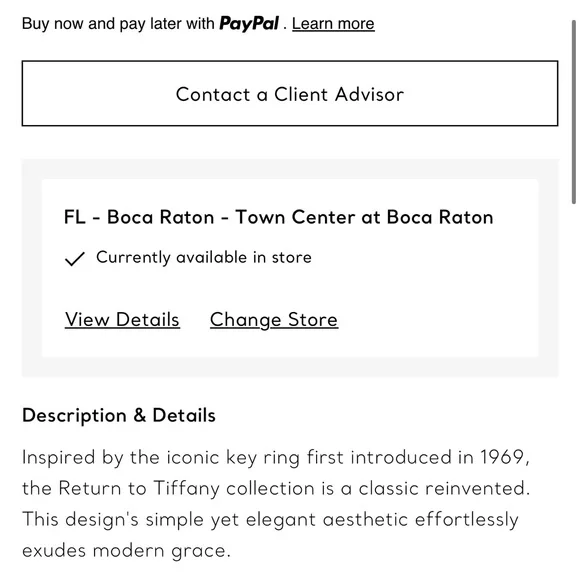Click the line starting This design's simple
The width and height of the screenshot is (580, 580).
[270, 520]
